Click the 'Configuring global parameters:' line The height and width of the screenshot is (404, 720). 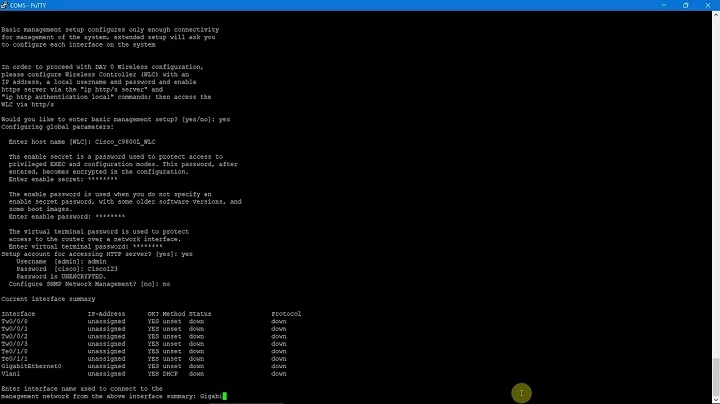click(57, 127)
